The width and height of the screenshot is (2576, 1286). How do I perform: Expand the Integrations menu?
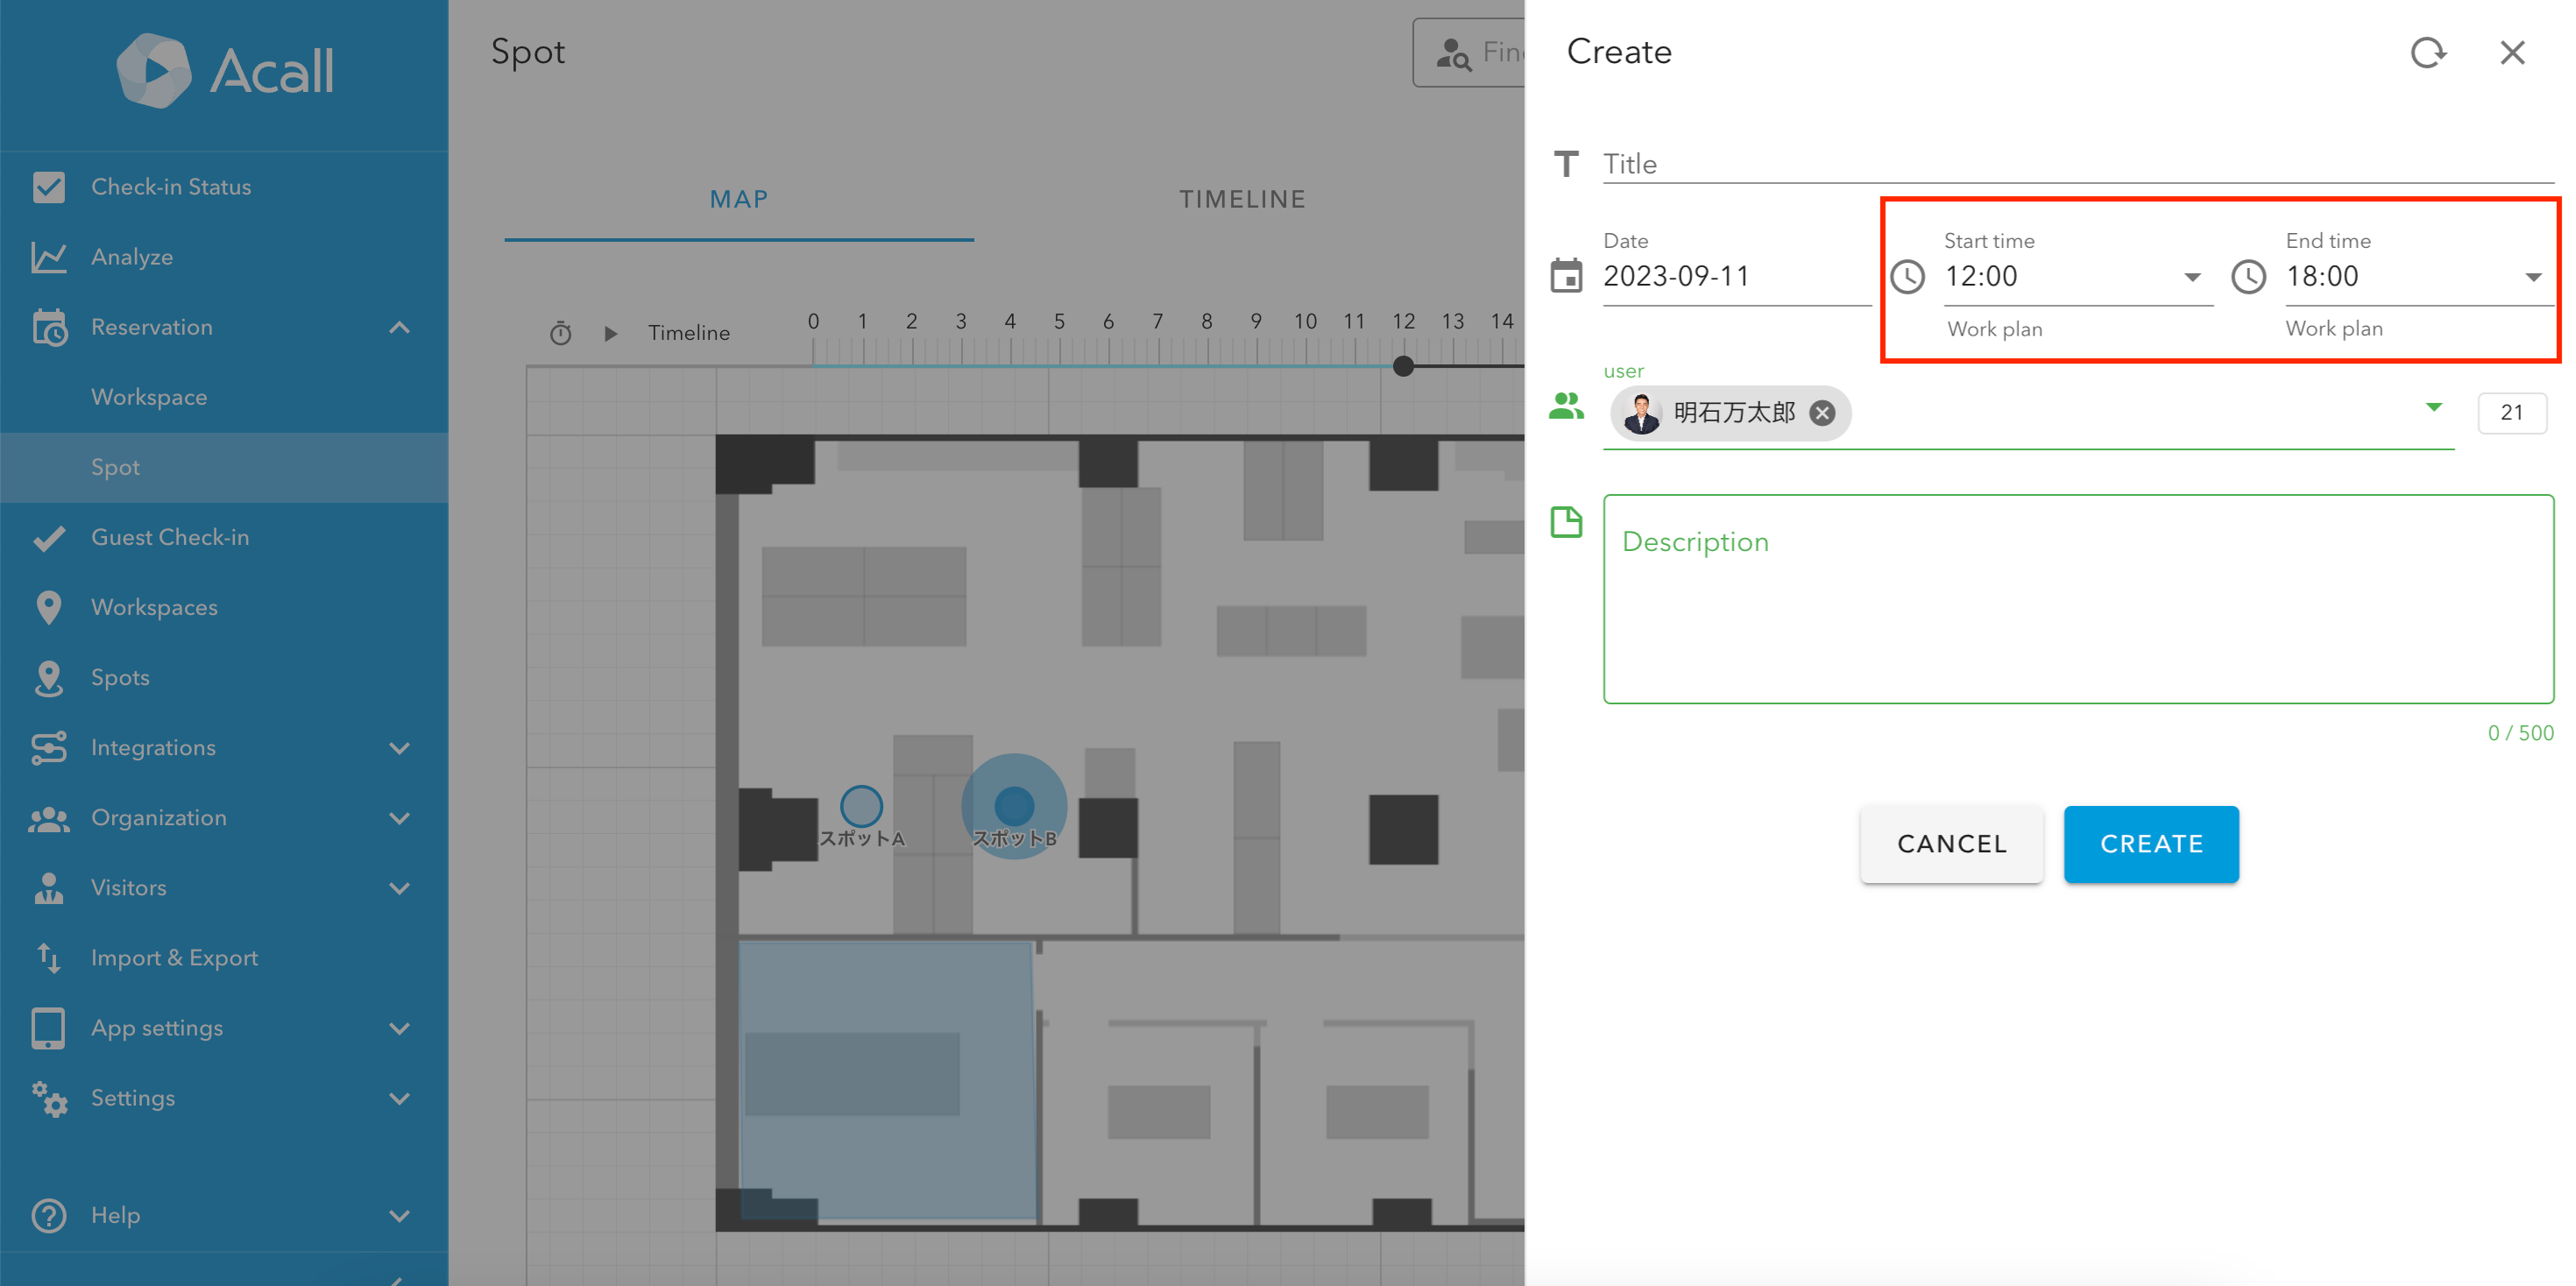pyautogui.click(x=399, y=748)
